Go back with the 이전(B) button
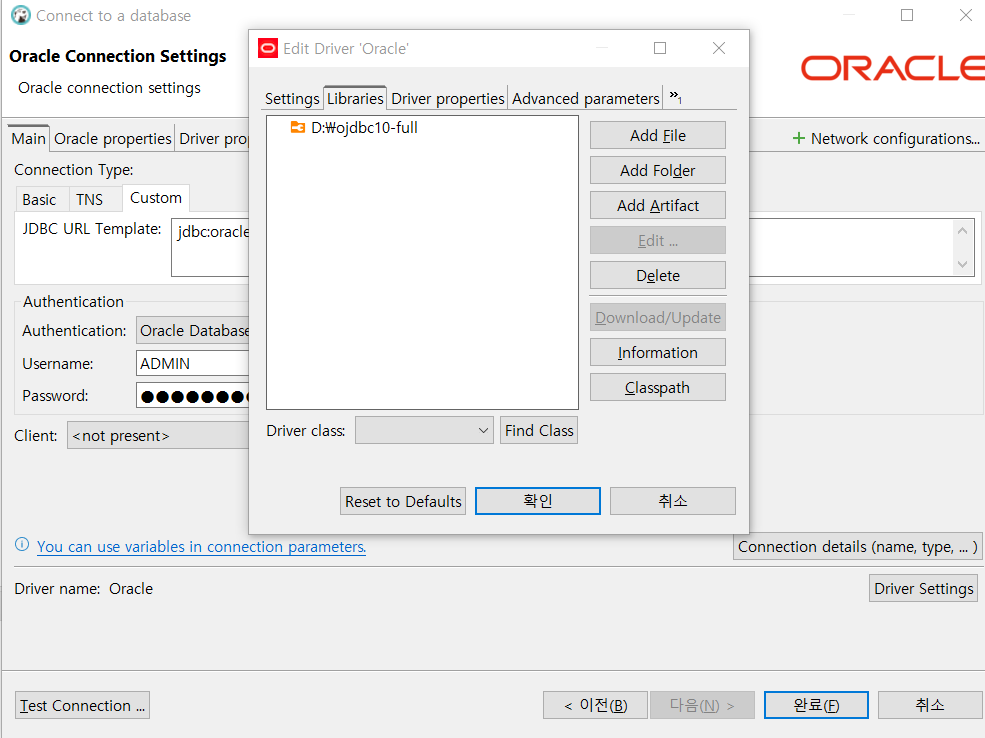Screen dimensions: 985x738 [x=595, y=705]
